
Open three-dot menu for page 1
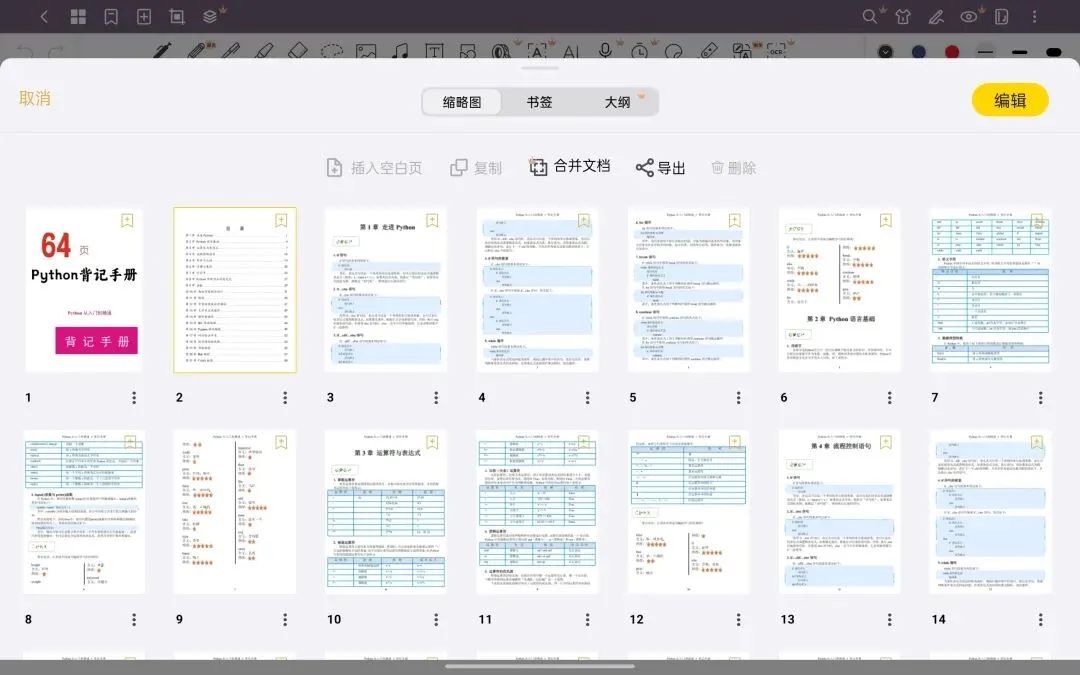(x=134, y=397)
